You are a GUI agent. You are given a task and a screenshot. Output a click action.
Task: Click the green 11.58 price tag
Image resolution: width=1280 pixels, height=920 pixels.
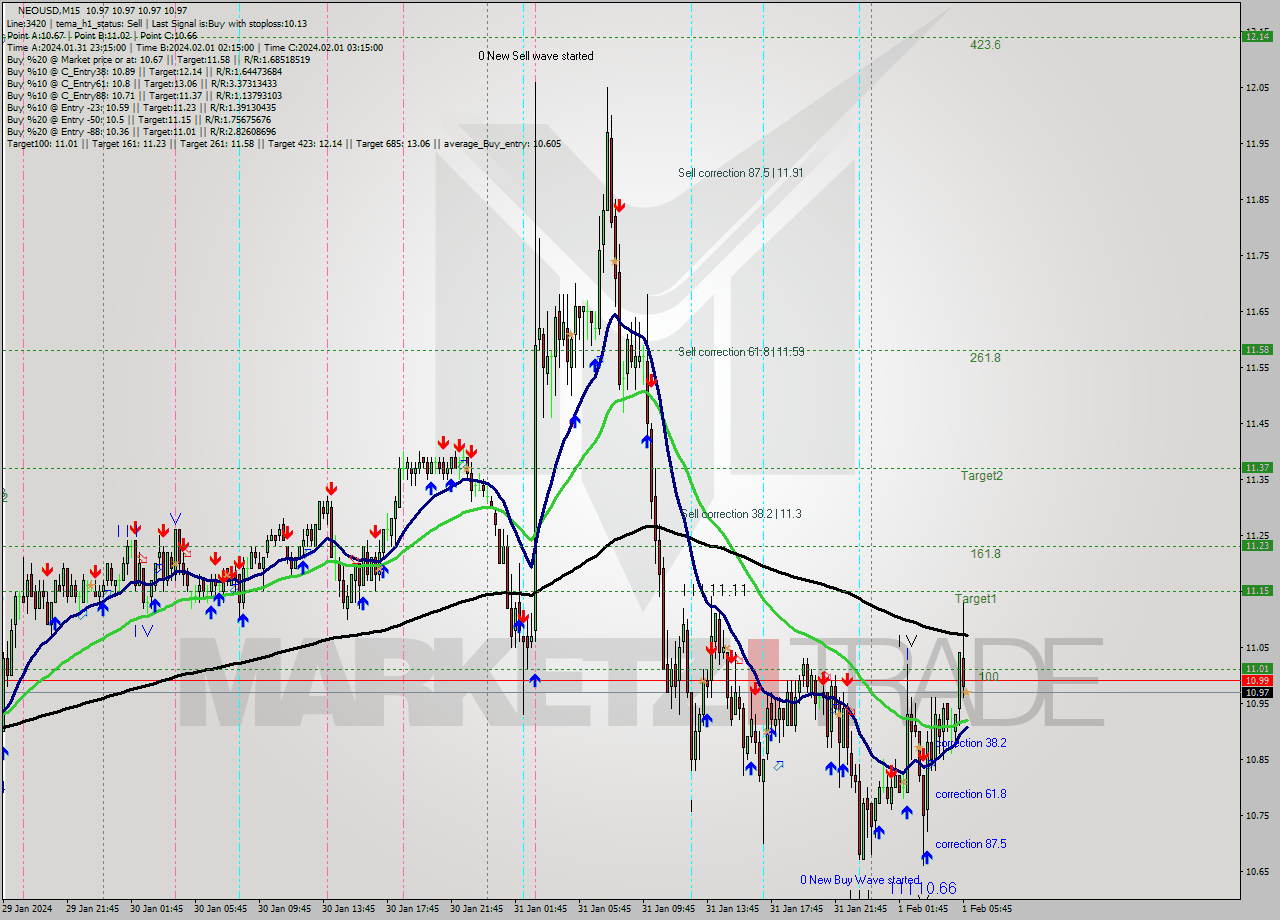point(1257,349)
